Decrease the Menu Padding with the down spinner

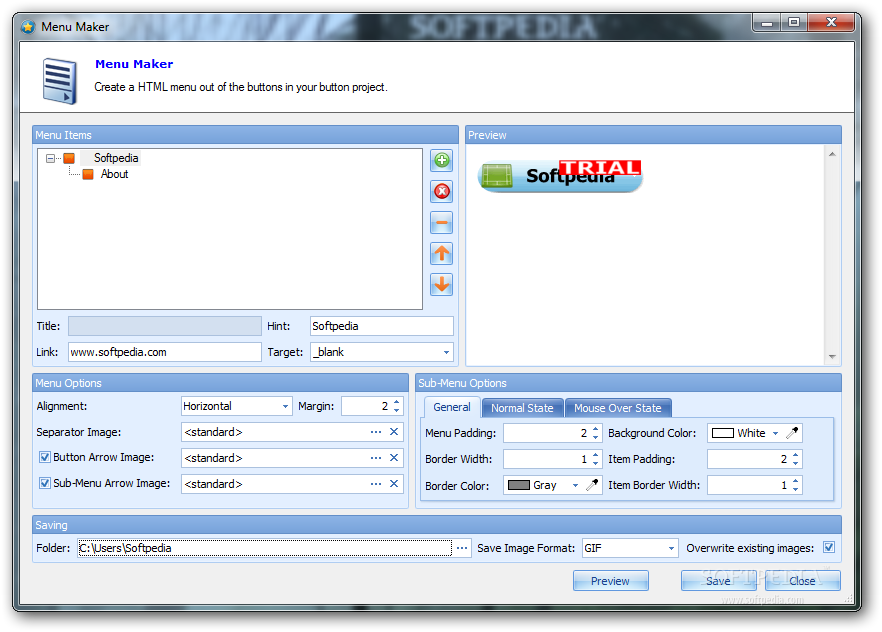596,437
